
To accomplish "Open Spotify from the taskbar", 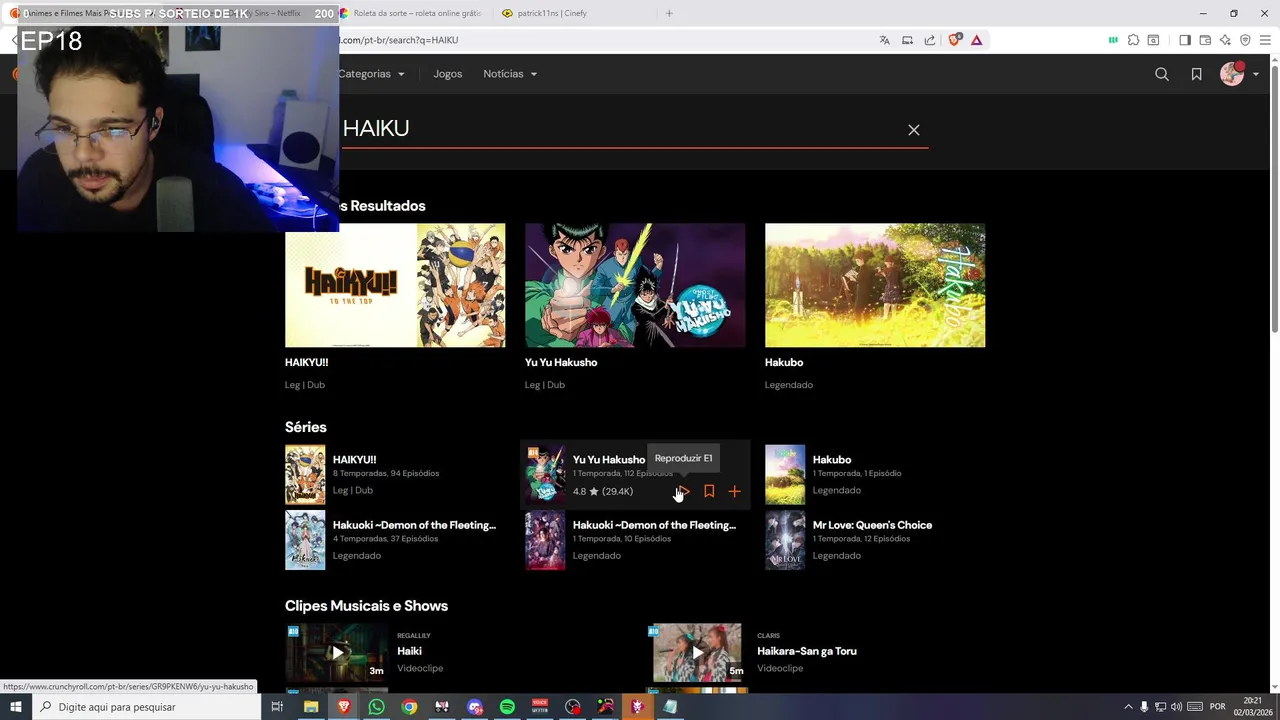I will [x=507, y=707].
